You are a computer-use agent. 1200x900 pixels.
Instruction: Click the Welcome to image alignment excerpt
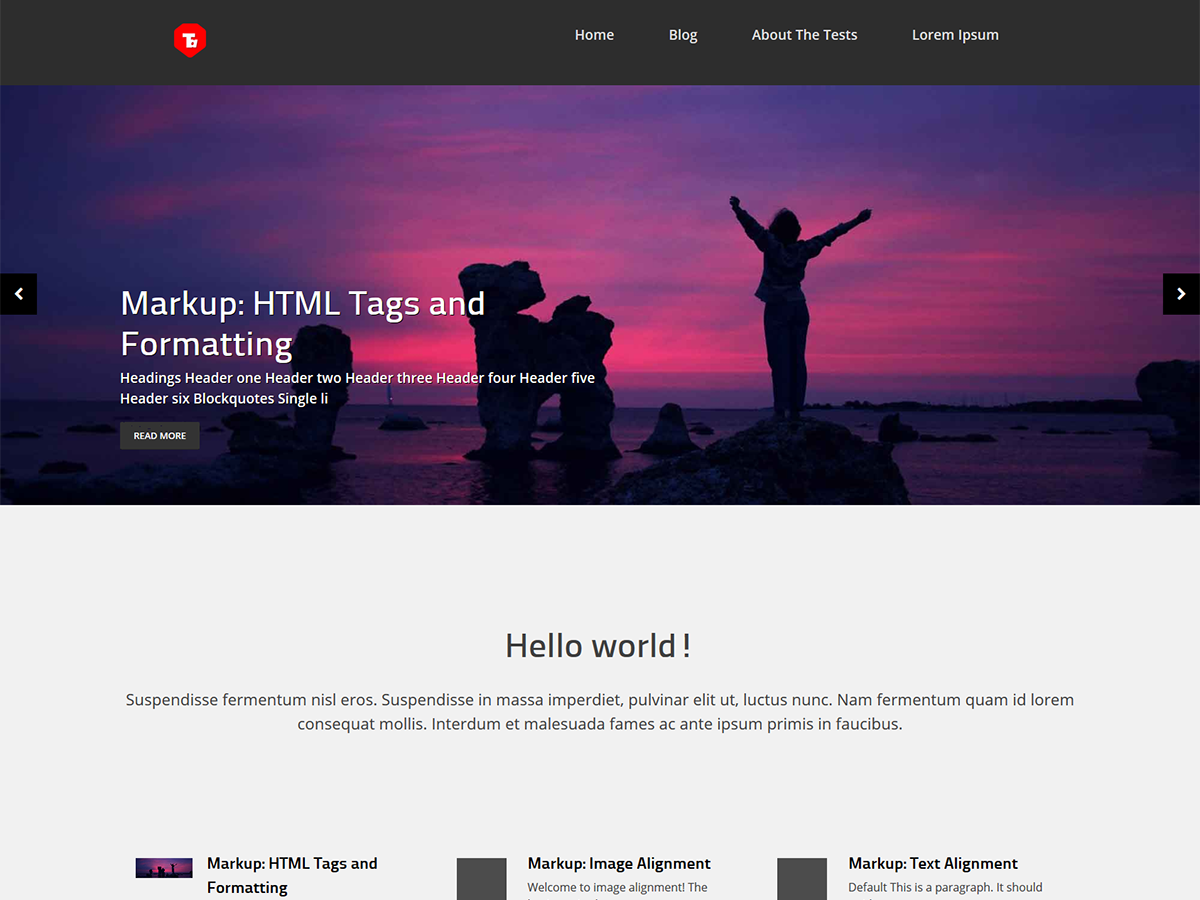[617, 888]
